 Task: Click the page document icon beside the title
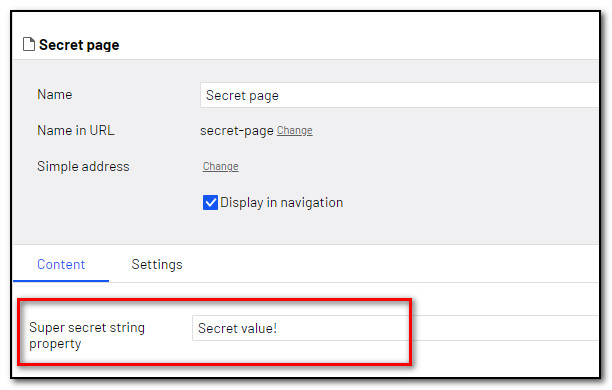pos(28,44)
